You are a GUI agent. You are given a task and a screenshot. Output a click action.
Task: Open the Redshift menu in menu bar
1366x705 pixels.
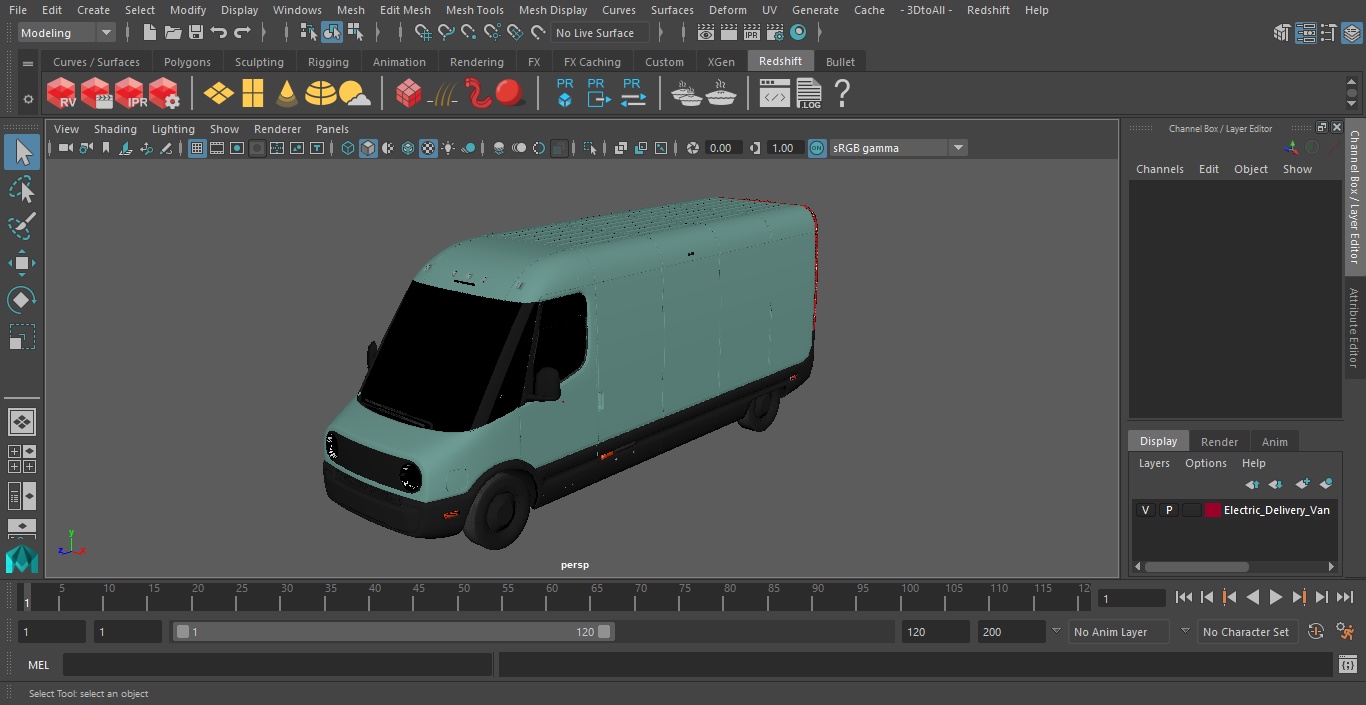(988, 10)
